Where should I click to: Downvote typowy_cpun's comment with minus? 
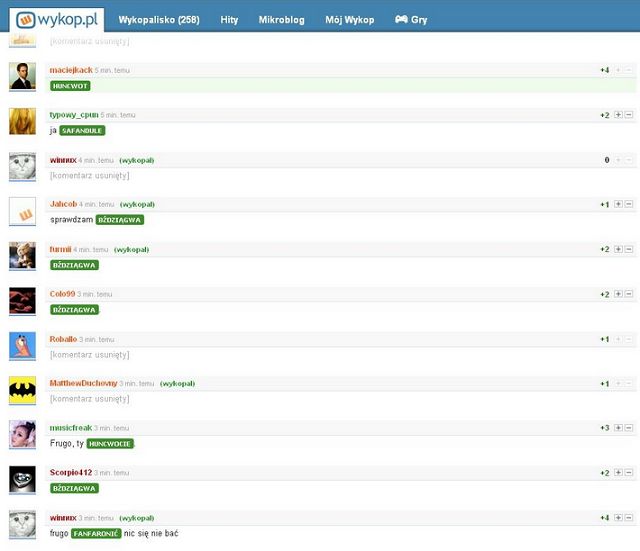coord(629,115)
